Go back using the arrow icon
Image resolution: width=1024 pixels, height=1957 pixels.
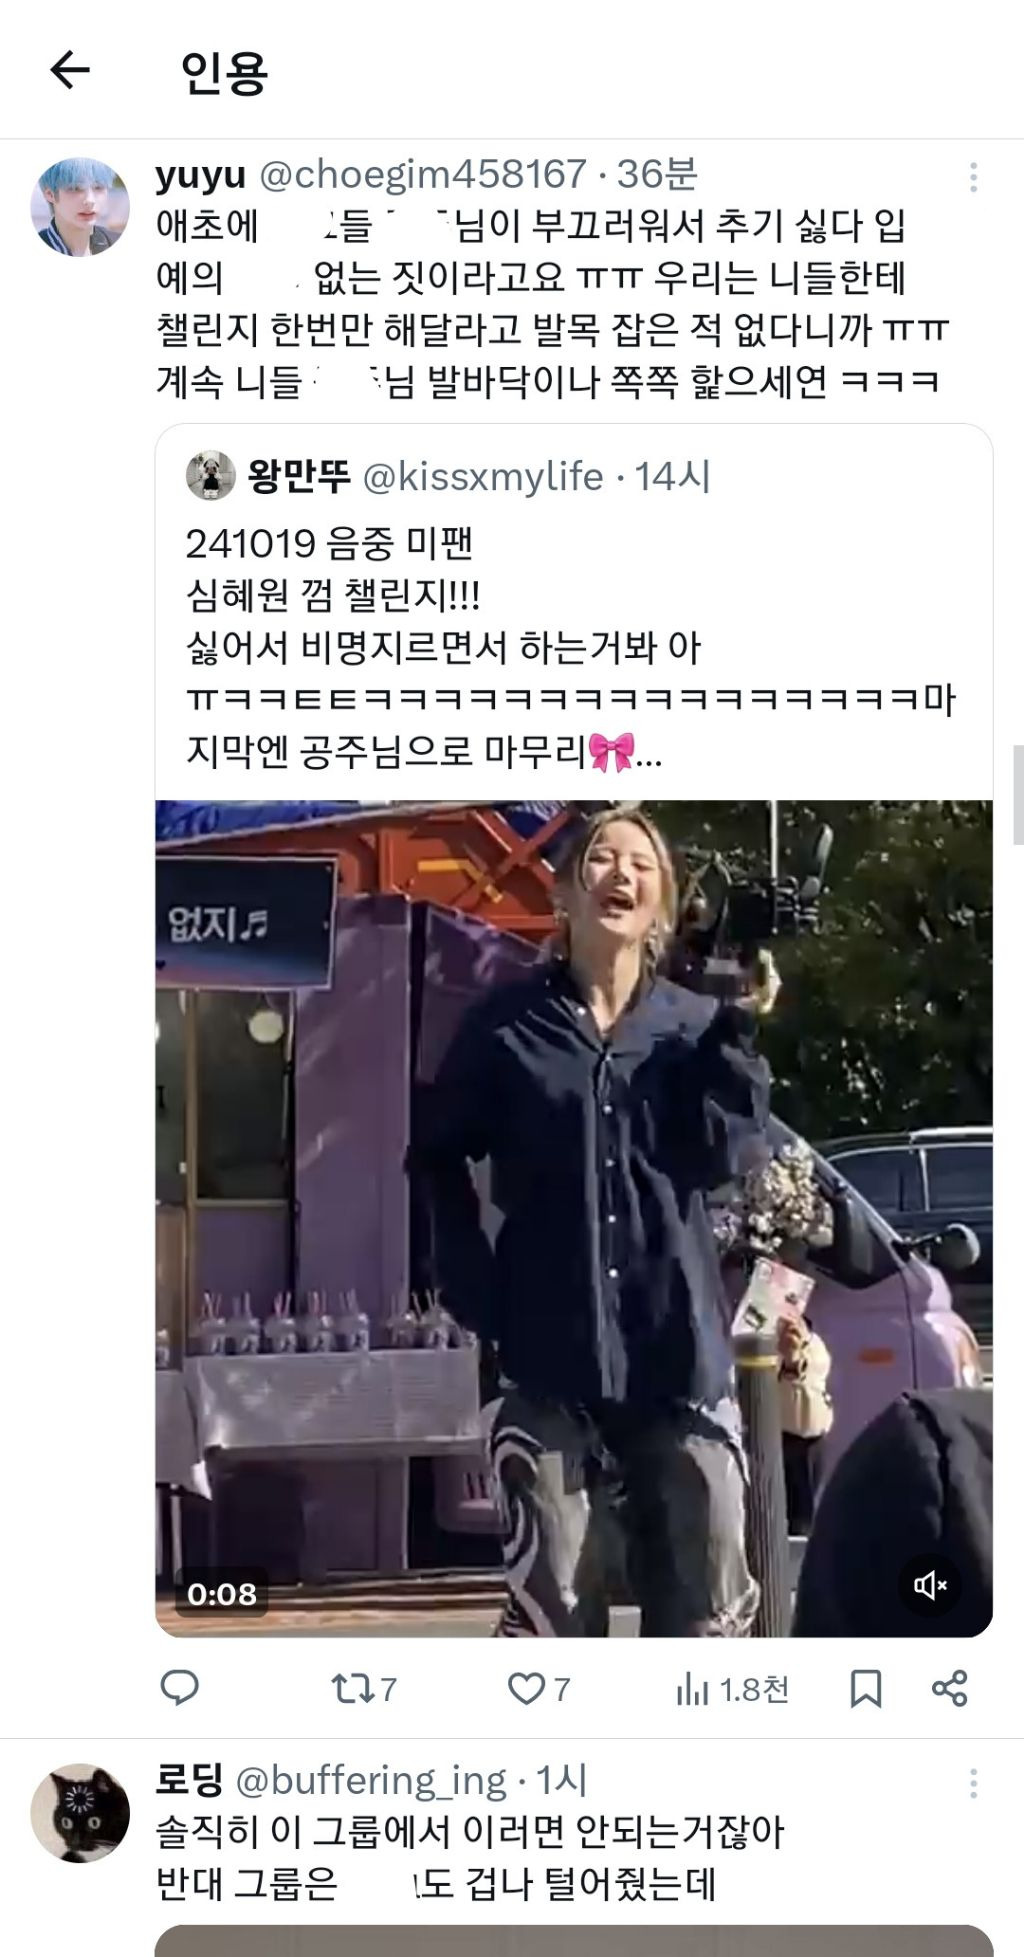click(x=70, y=71)
